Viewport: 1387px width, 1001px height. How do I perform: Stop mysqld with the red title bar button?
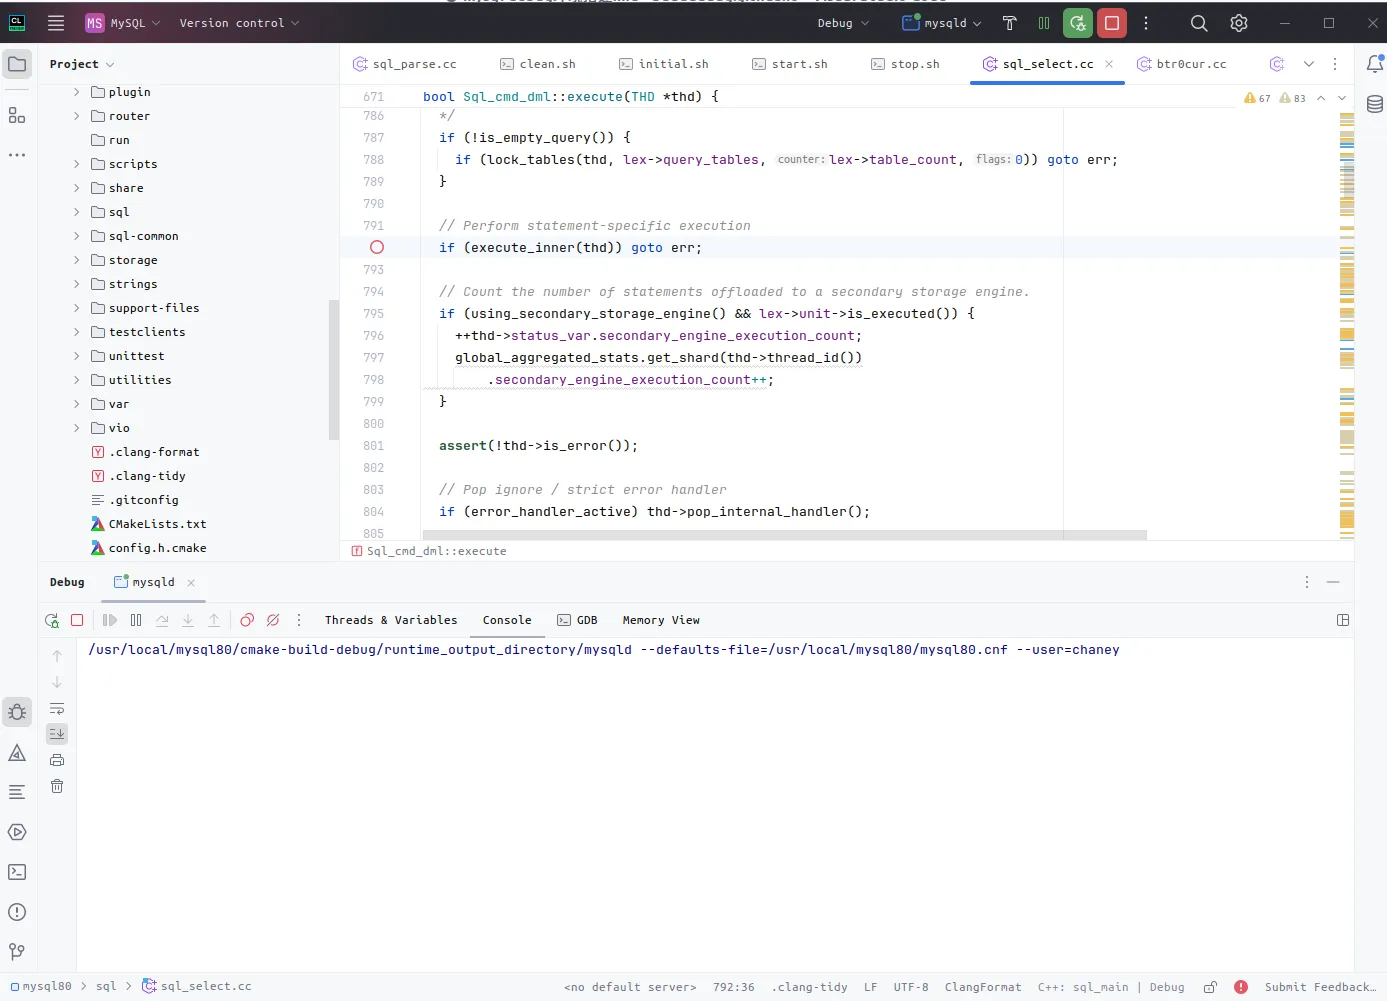pyautogui.click(x=1111, y=23)
